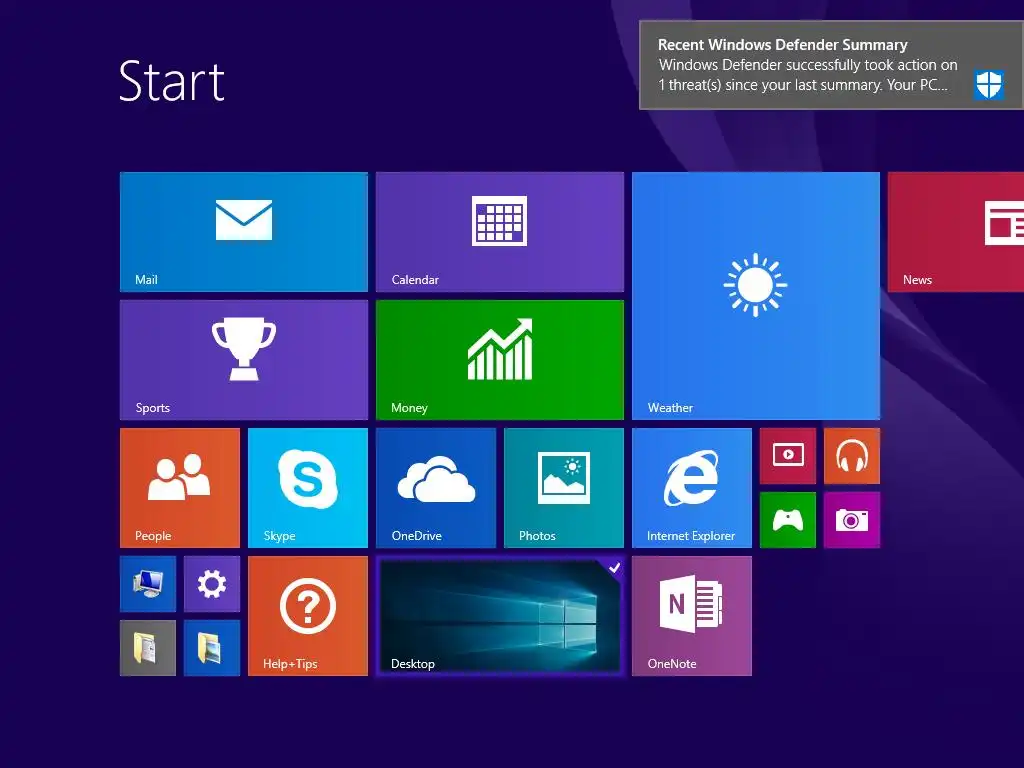Open the Music headphones tile
This screenshot has width=1024, height=768.
[x=852, y=456]
